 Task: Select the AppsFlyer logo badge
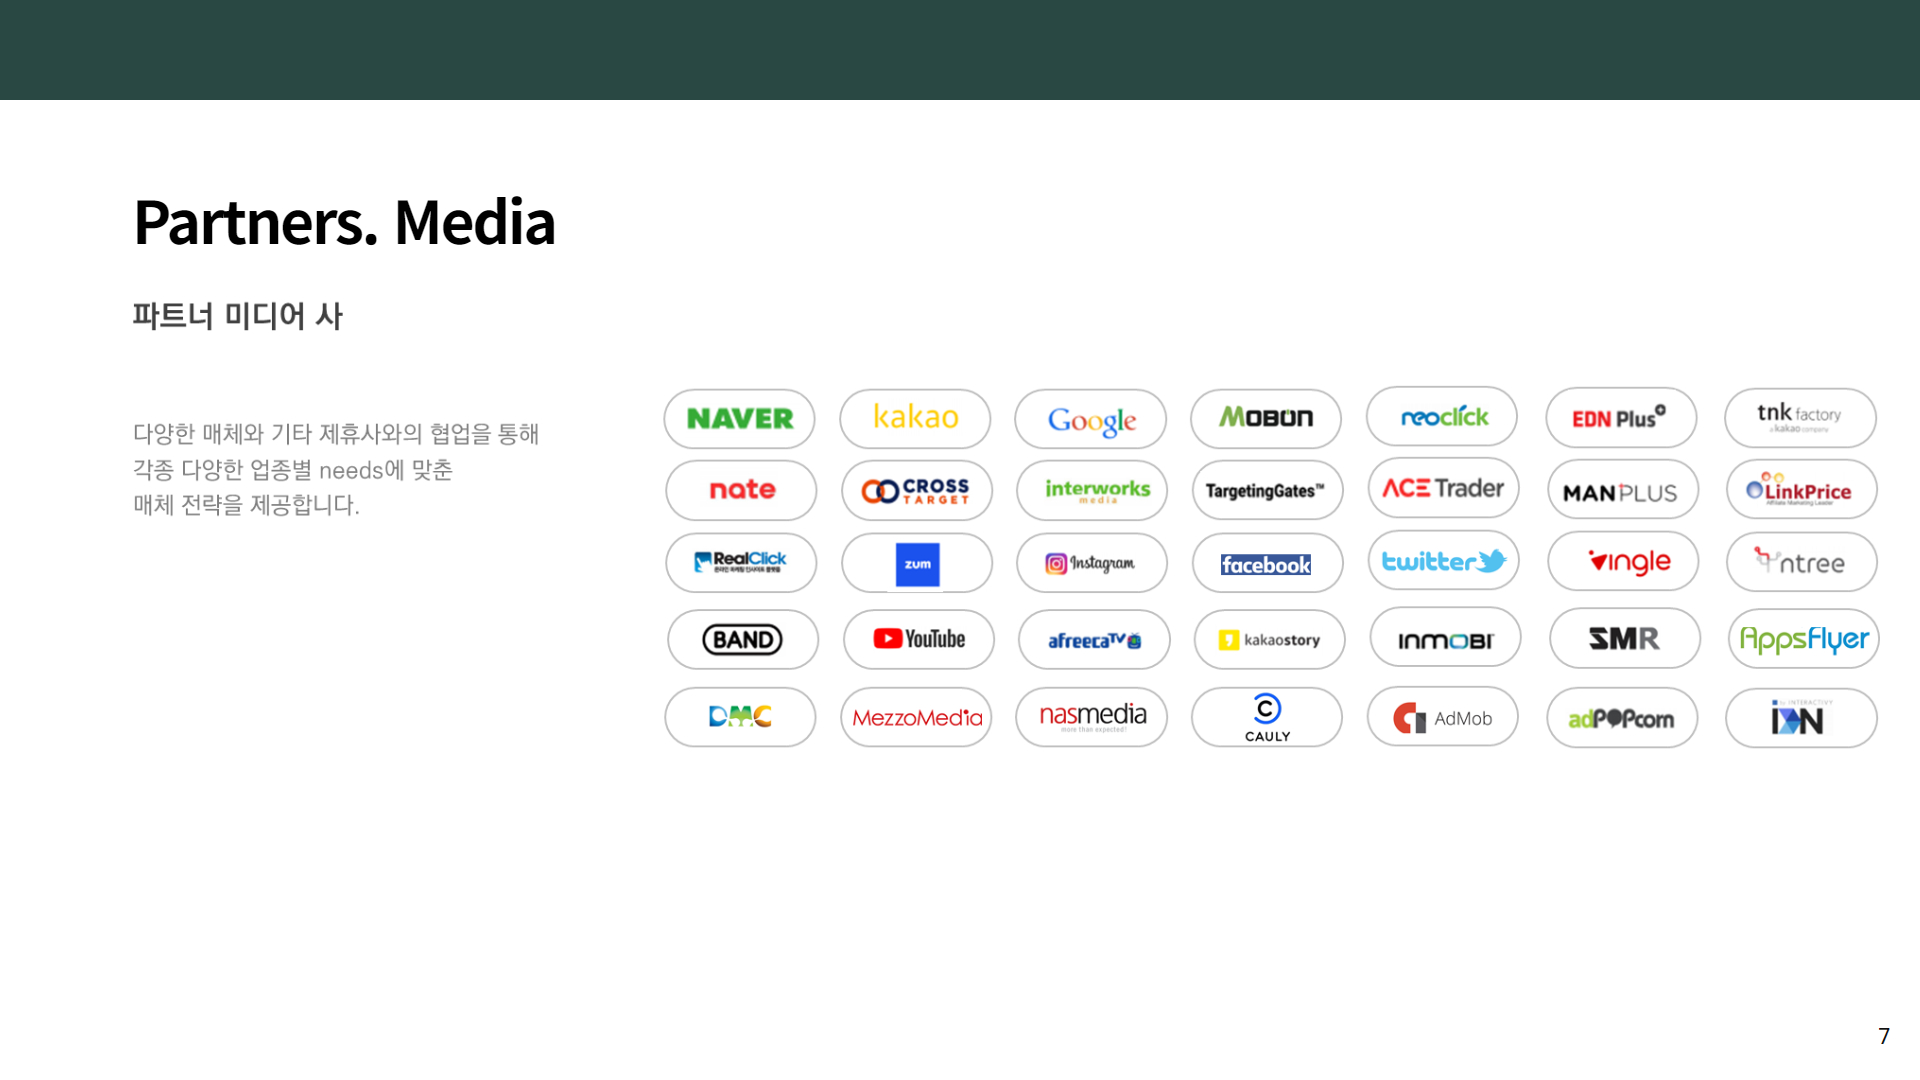pos(1804,639)
